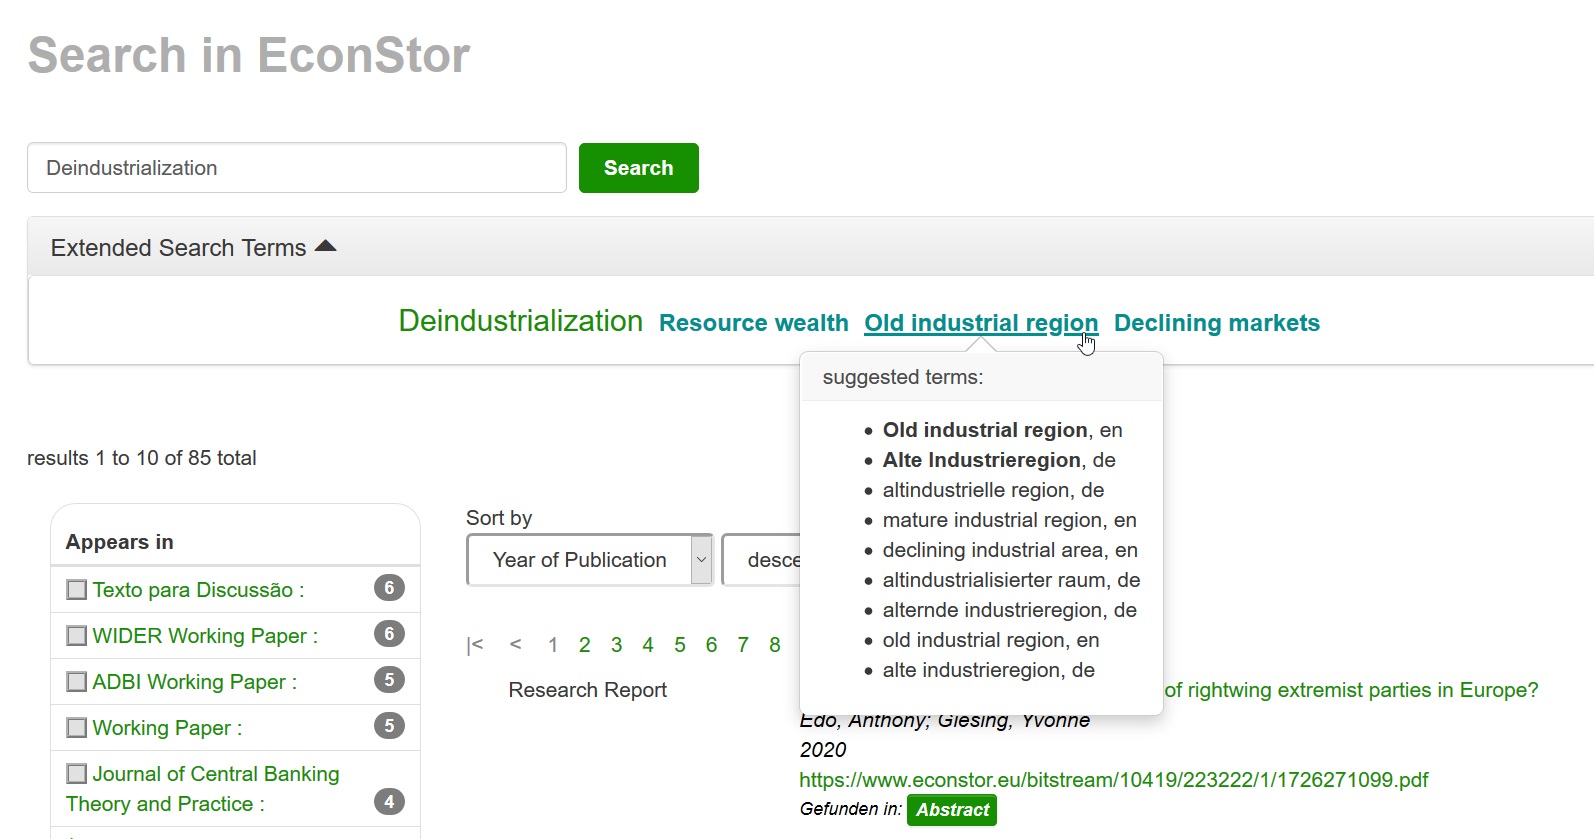1594x839 pixels.
Task: Go to results page 4
Action: tap(648, 645)
